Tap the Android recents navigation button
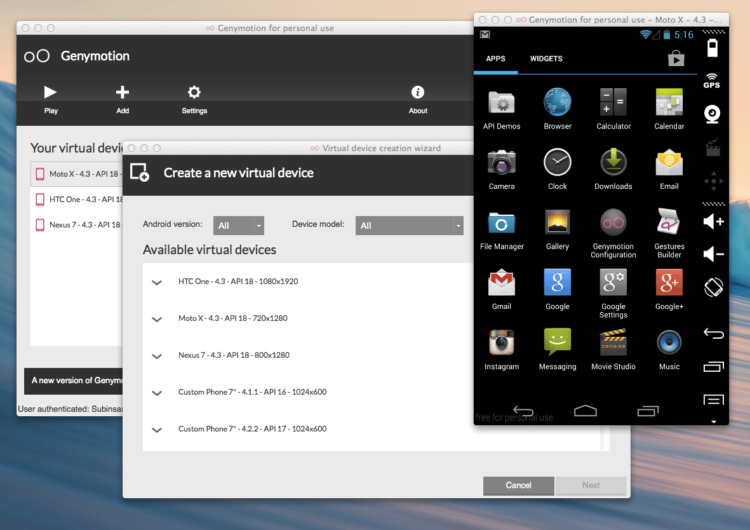750x530 pixels. pyautogui.click(x=648, y=410)
